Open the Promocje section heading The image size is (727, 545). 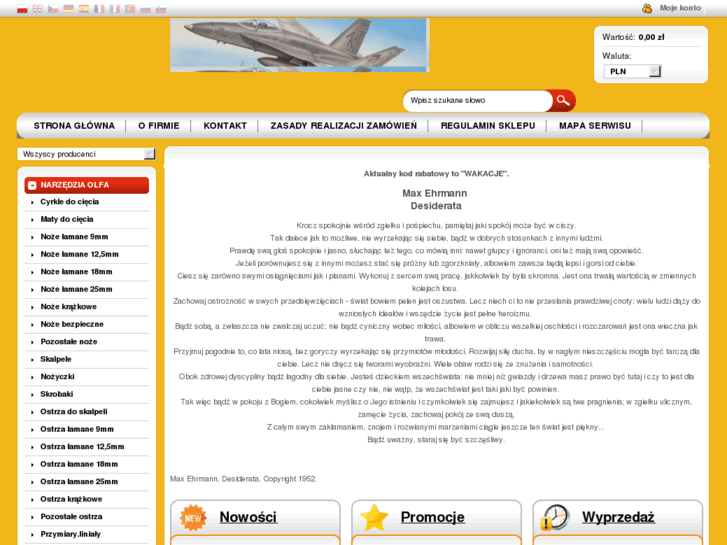(x=433, y=517)
